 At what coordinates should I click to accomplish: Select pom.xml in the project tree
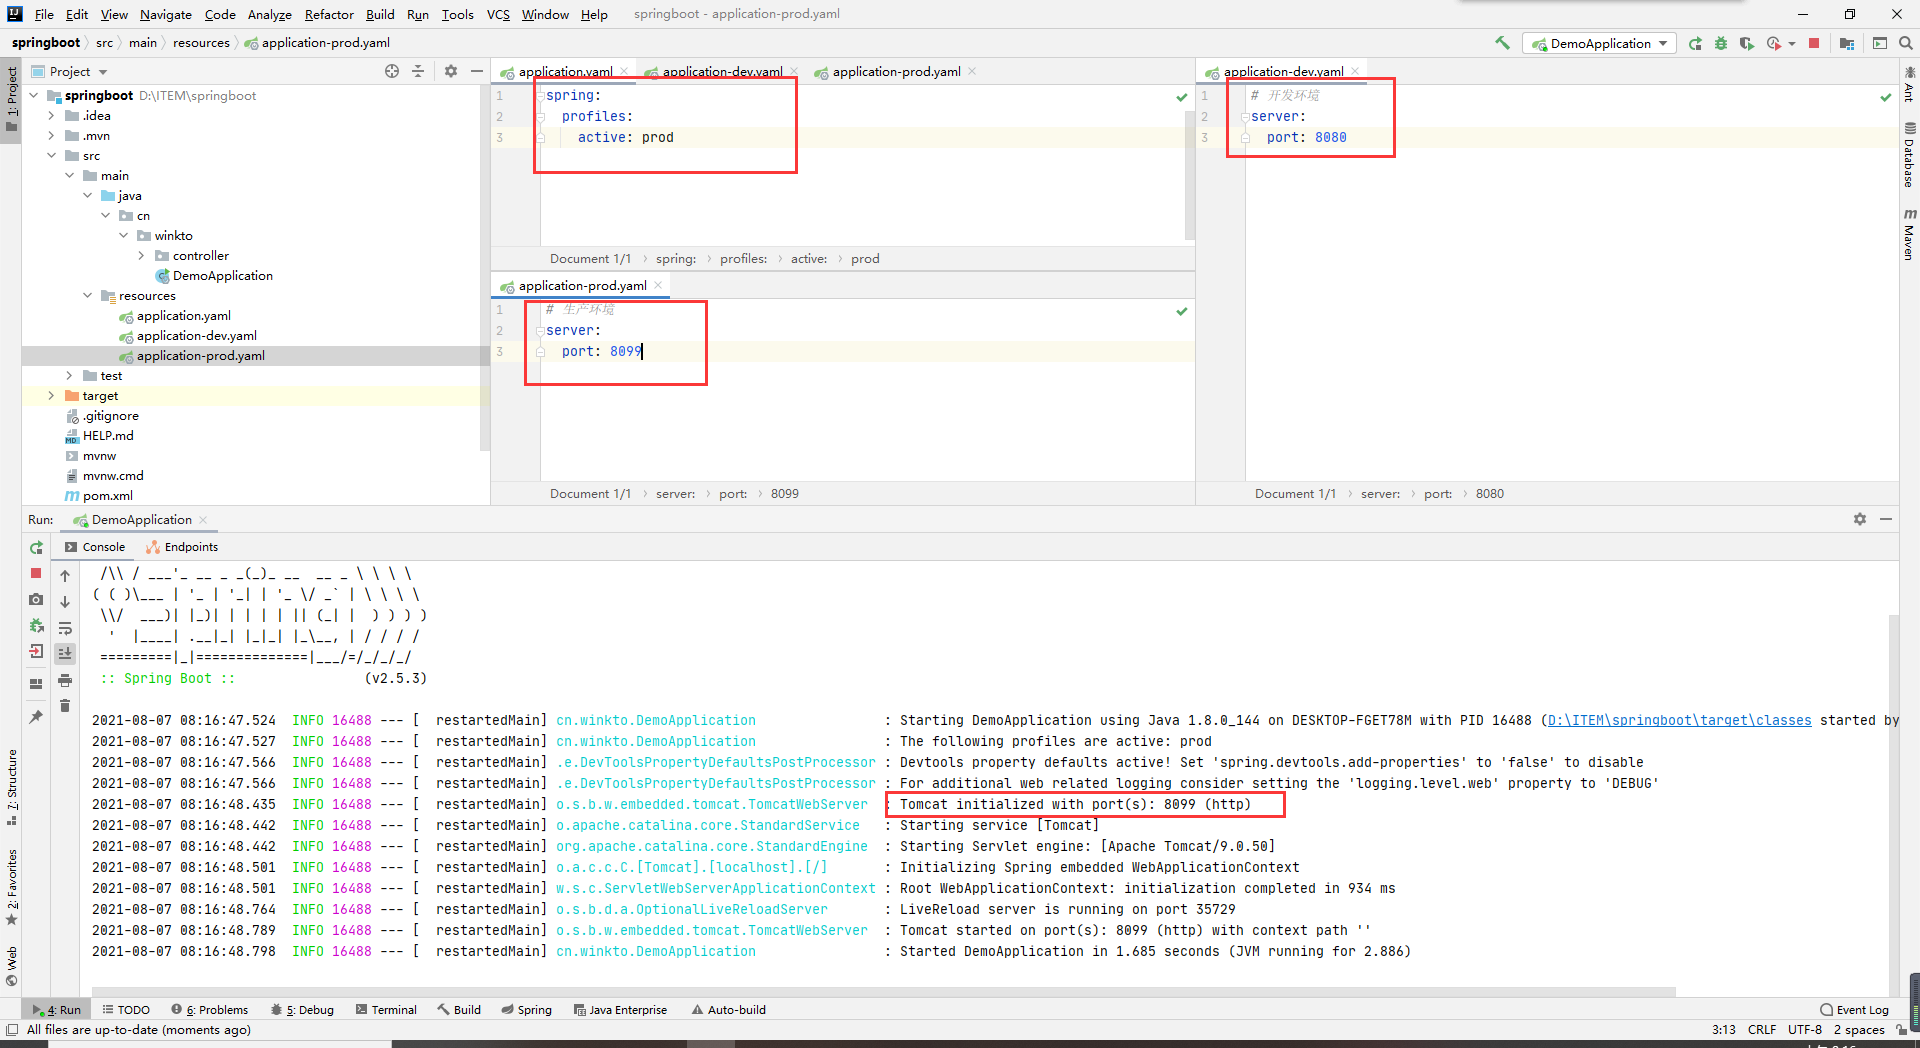click(107, 496)
